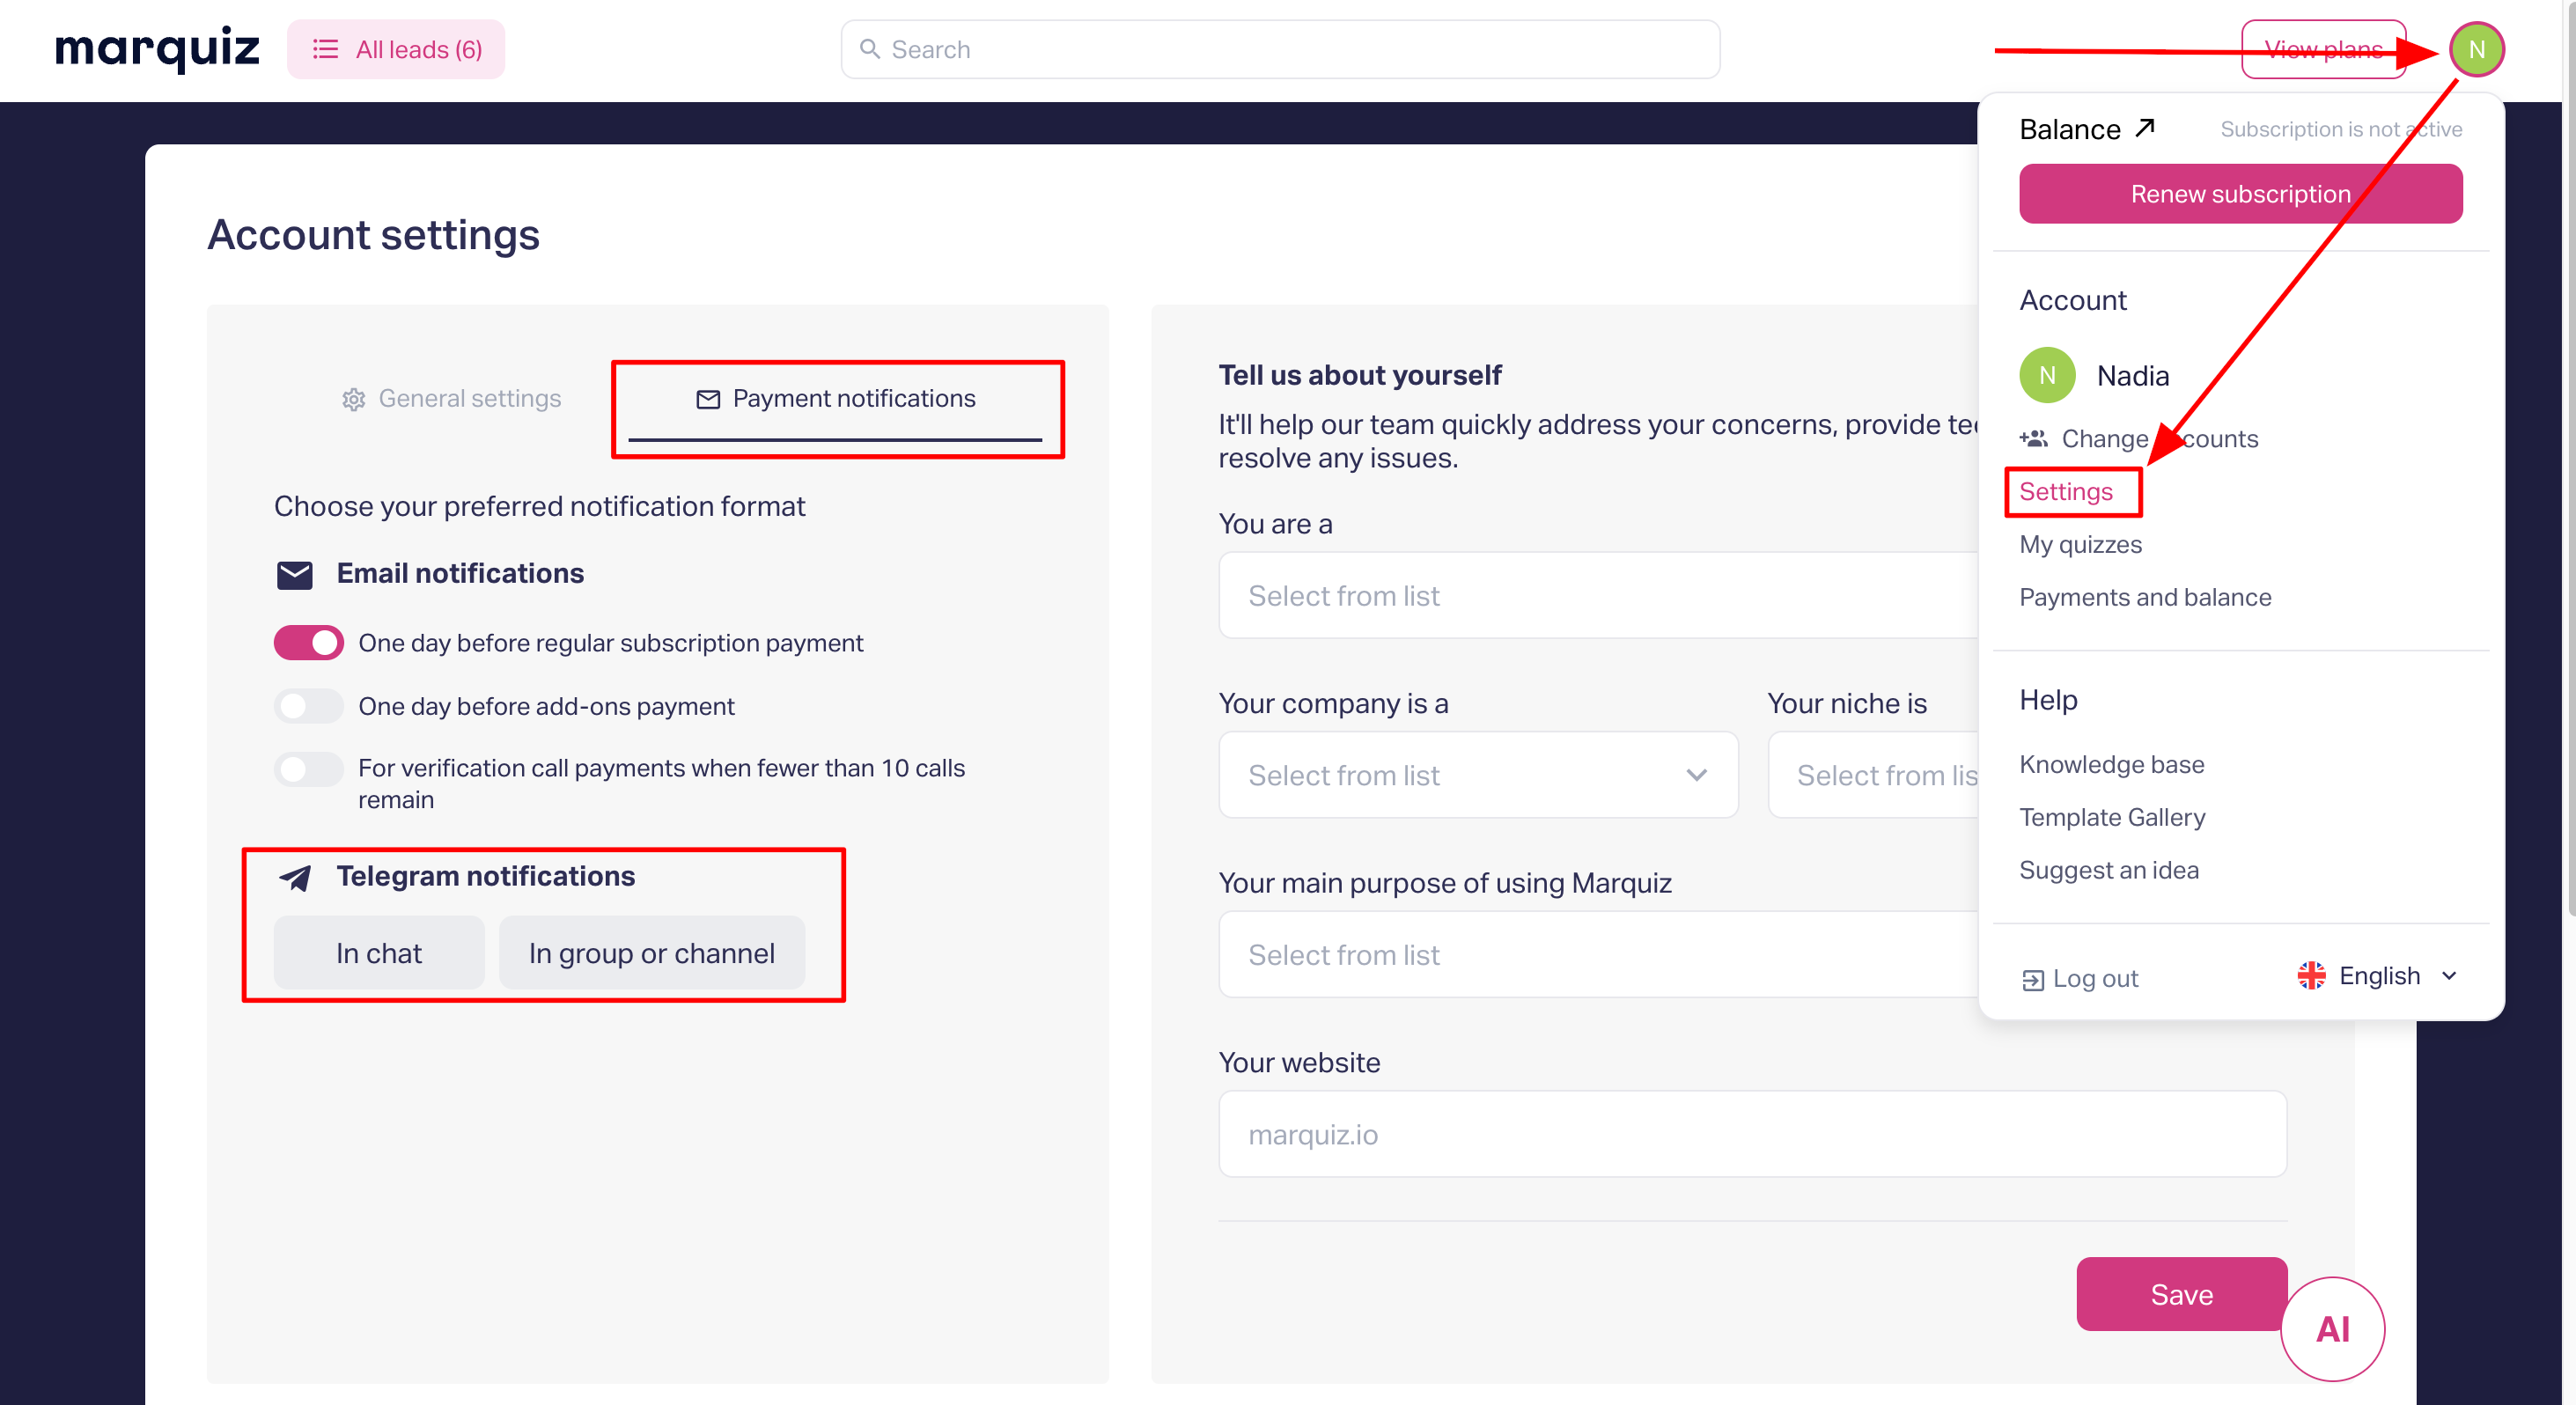This screenshot has width=2576, height=1405.
Task: Click Suggest an idea
Action: [2109, 870]
